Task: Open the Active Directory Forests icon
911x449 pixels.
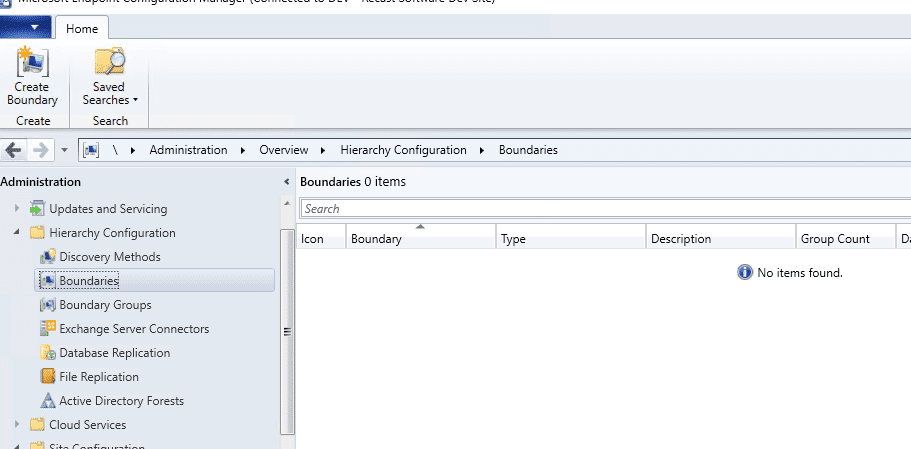Action: [47, 401]
